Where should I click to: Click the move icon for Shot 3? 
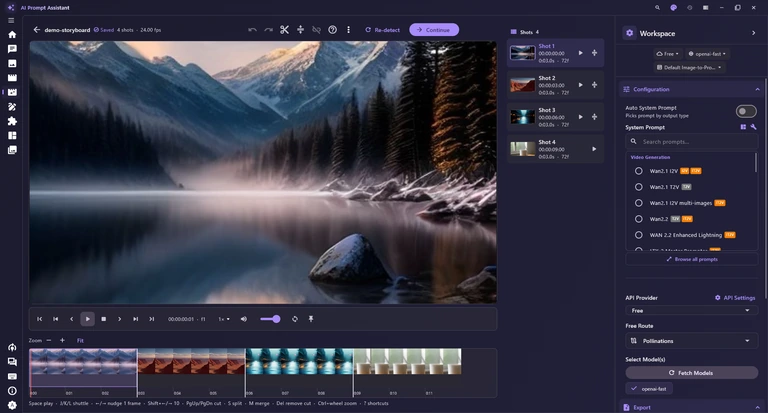[x=594, y=117]
